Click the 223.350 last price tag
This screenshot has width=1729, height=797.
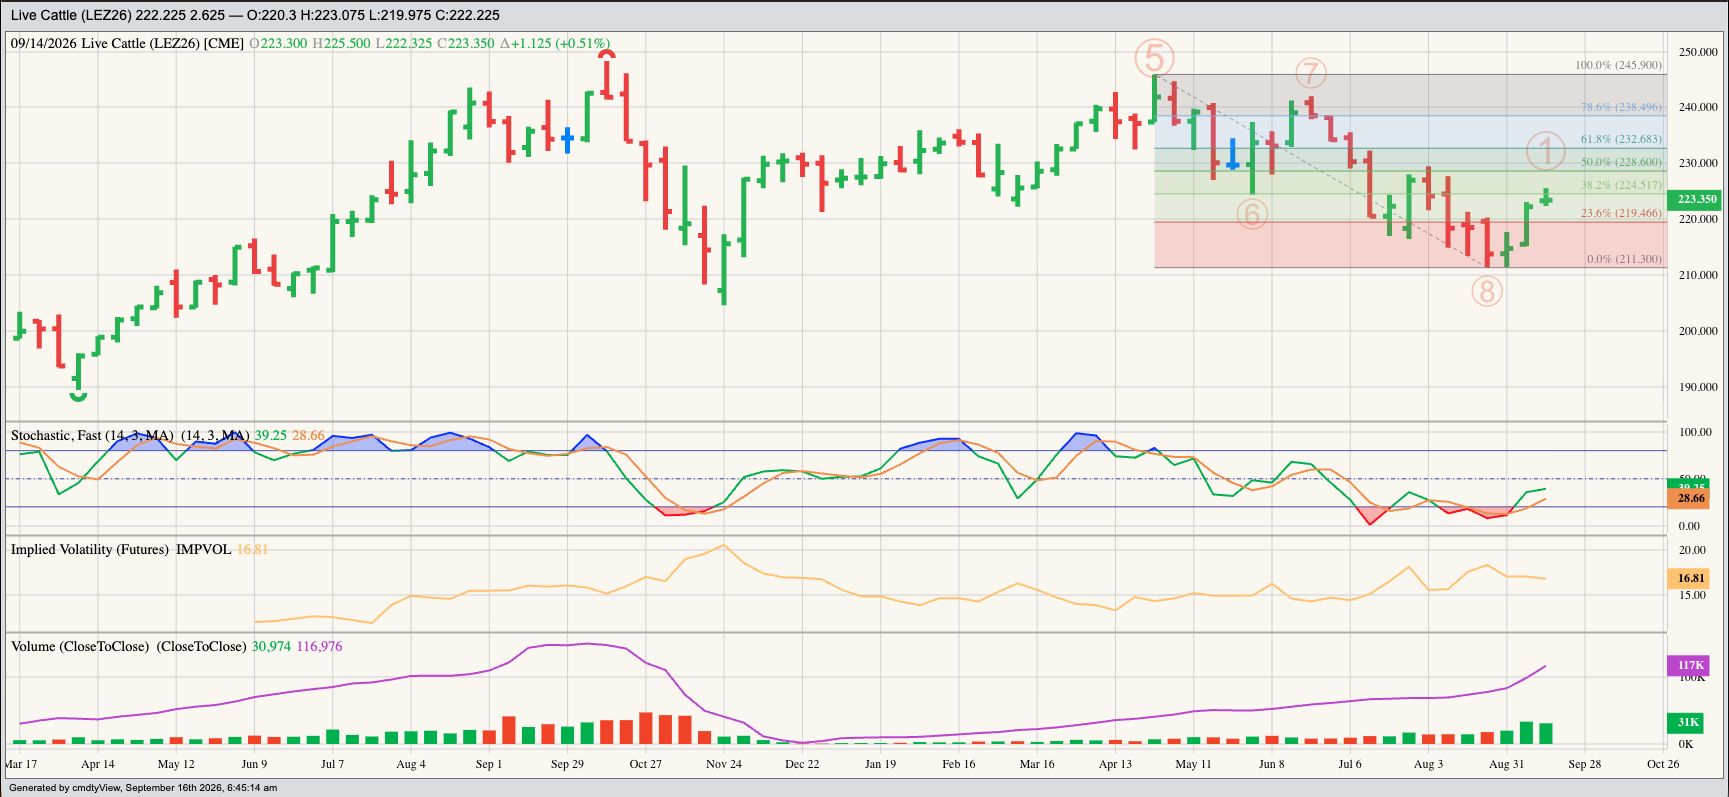(1697, 199)
